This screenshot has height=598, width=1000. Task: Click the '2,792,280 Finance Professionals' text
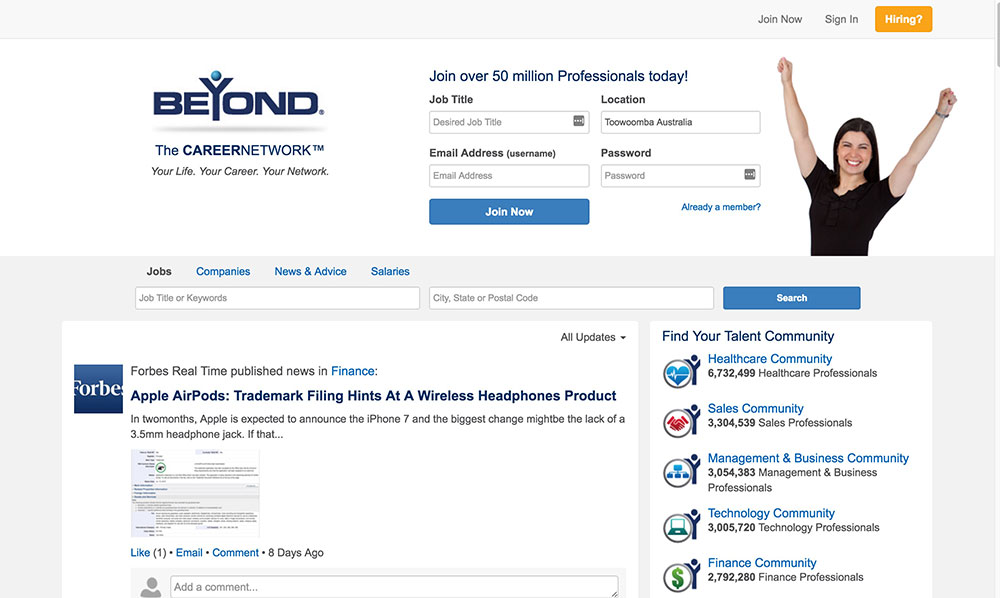coord(785,578)
